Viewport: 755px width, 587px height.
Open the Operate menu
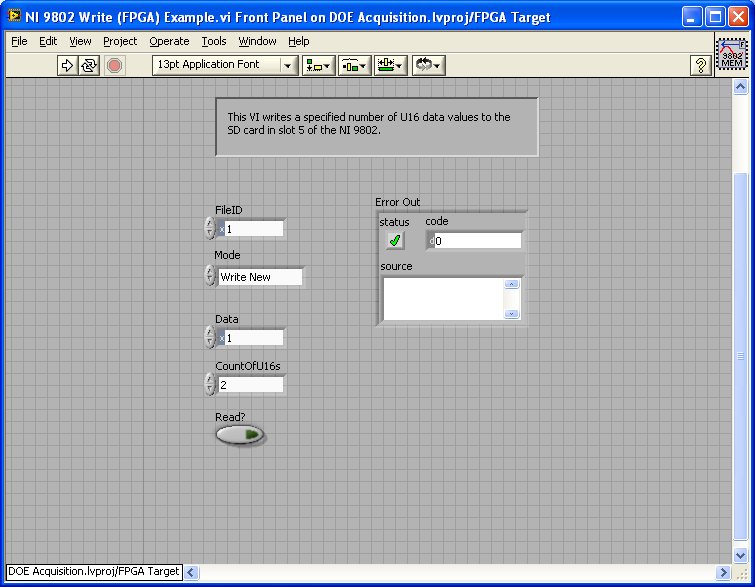tap(169, 41)
